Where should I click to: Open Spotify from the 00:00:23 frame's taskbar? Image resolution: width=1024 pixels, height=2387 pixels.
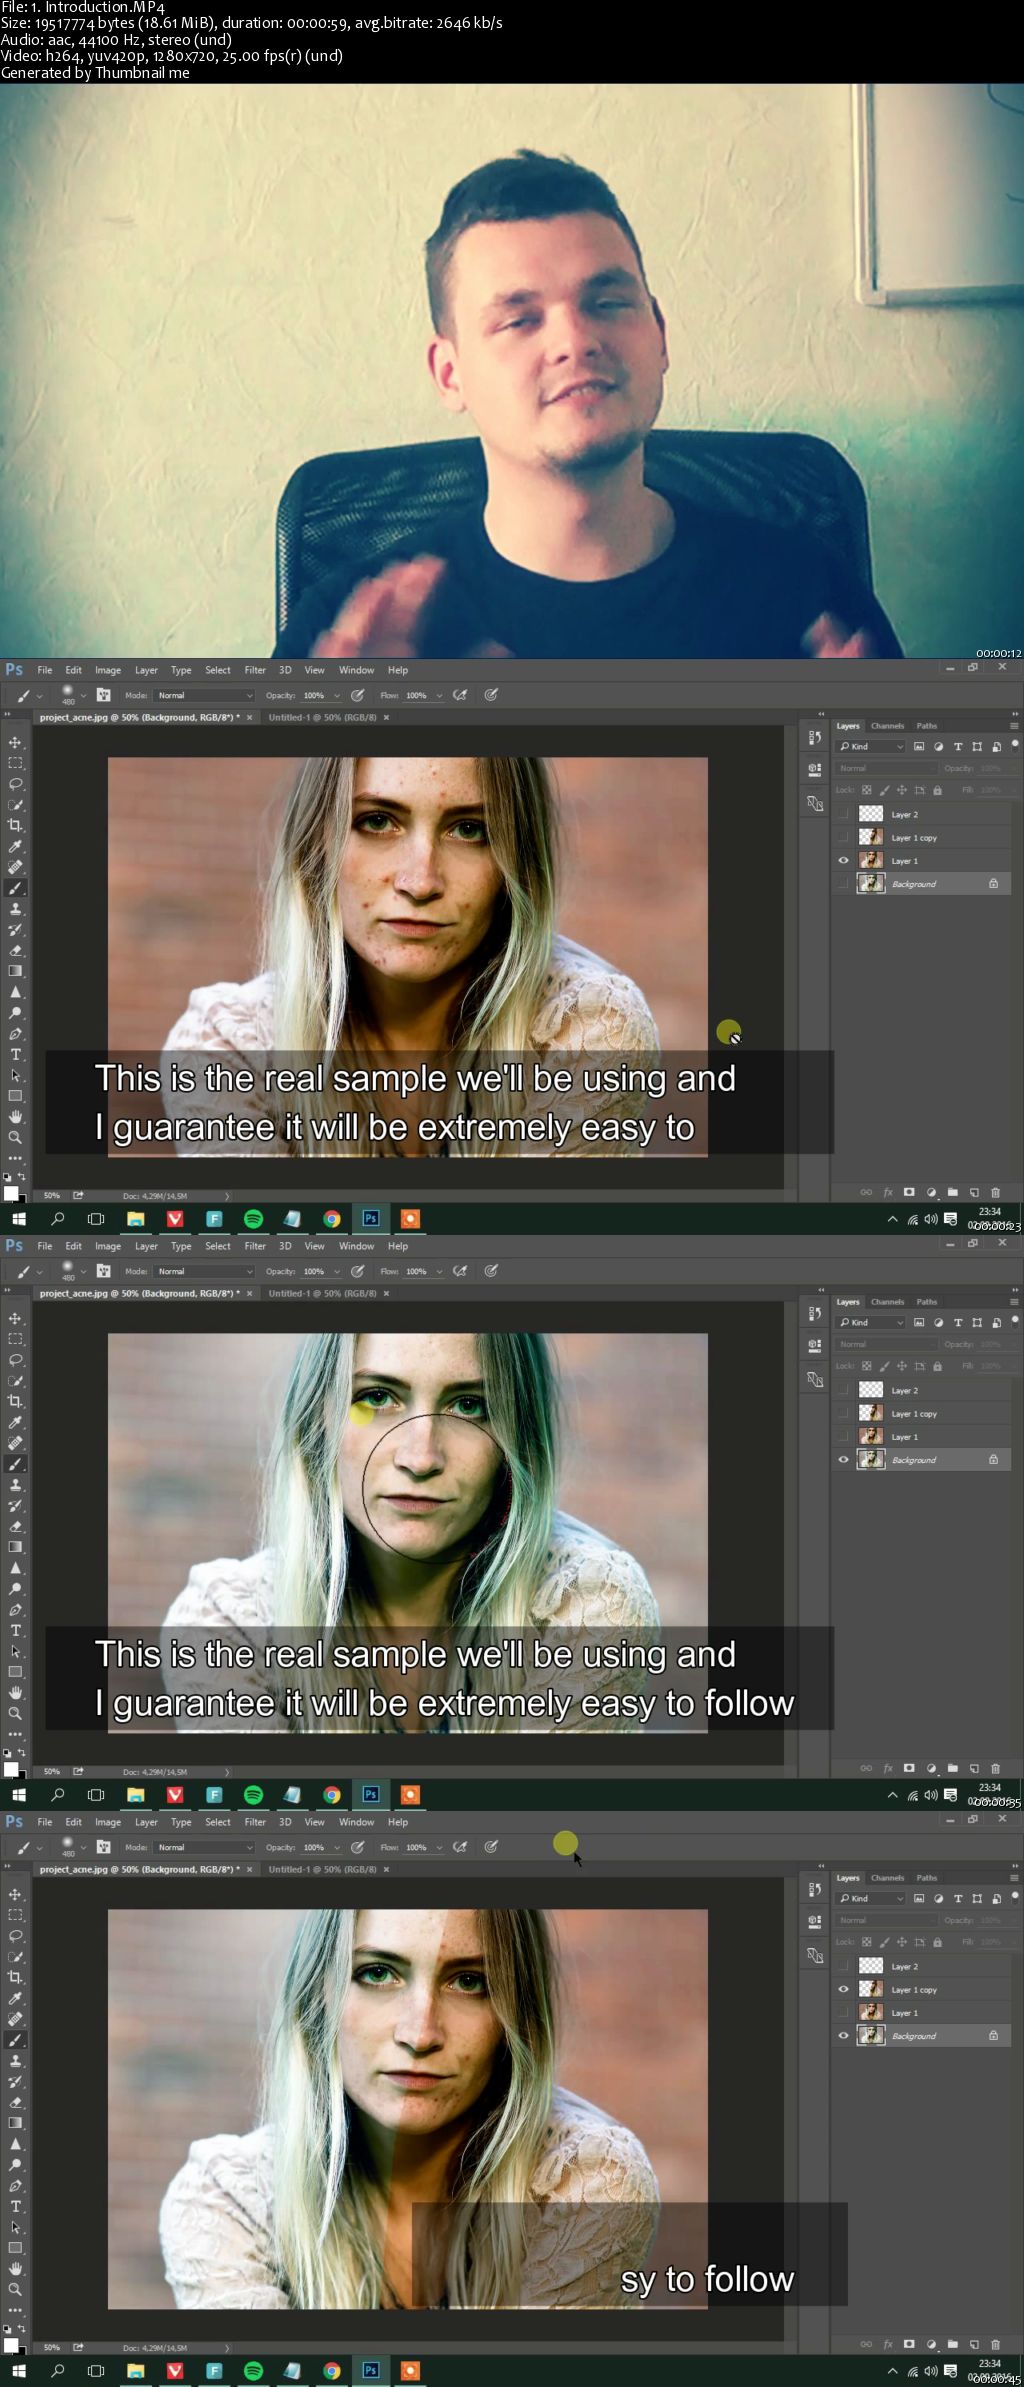(x=254, y=1219)
